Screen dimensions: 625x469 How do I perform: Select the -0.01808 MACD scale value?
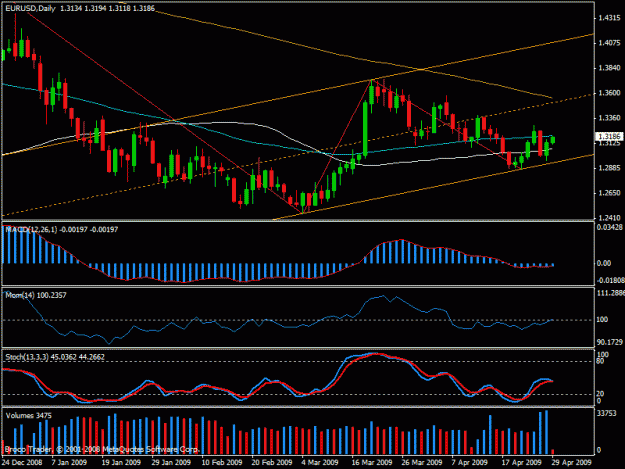pos(610,281)
